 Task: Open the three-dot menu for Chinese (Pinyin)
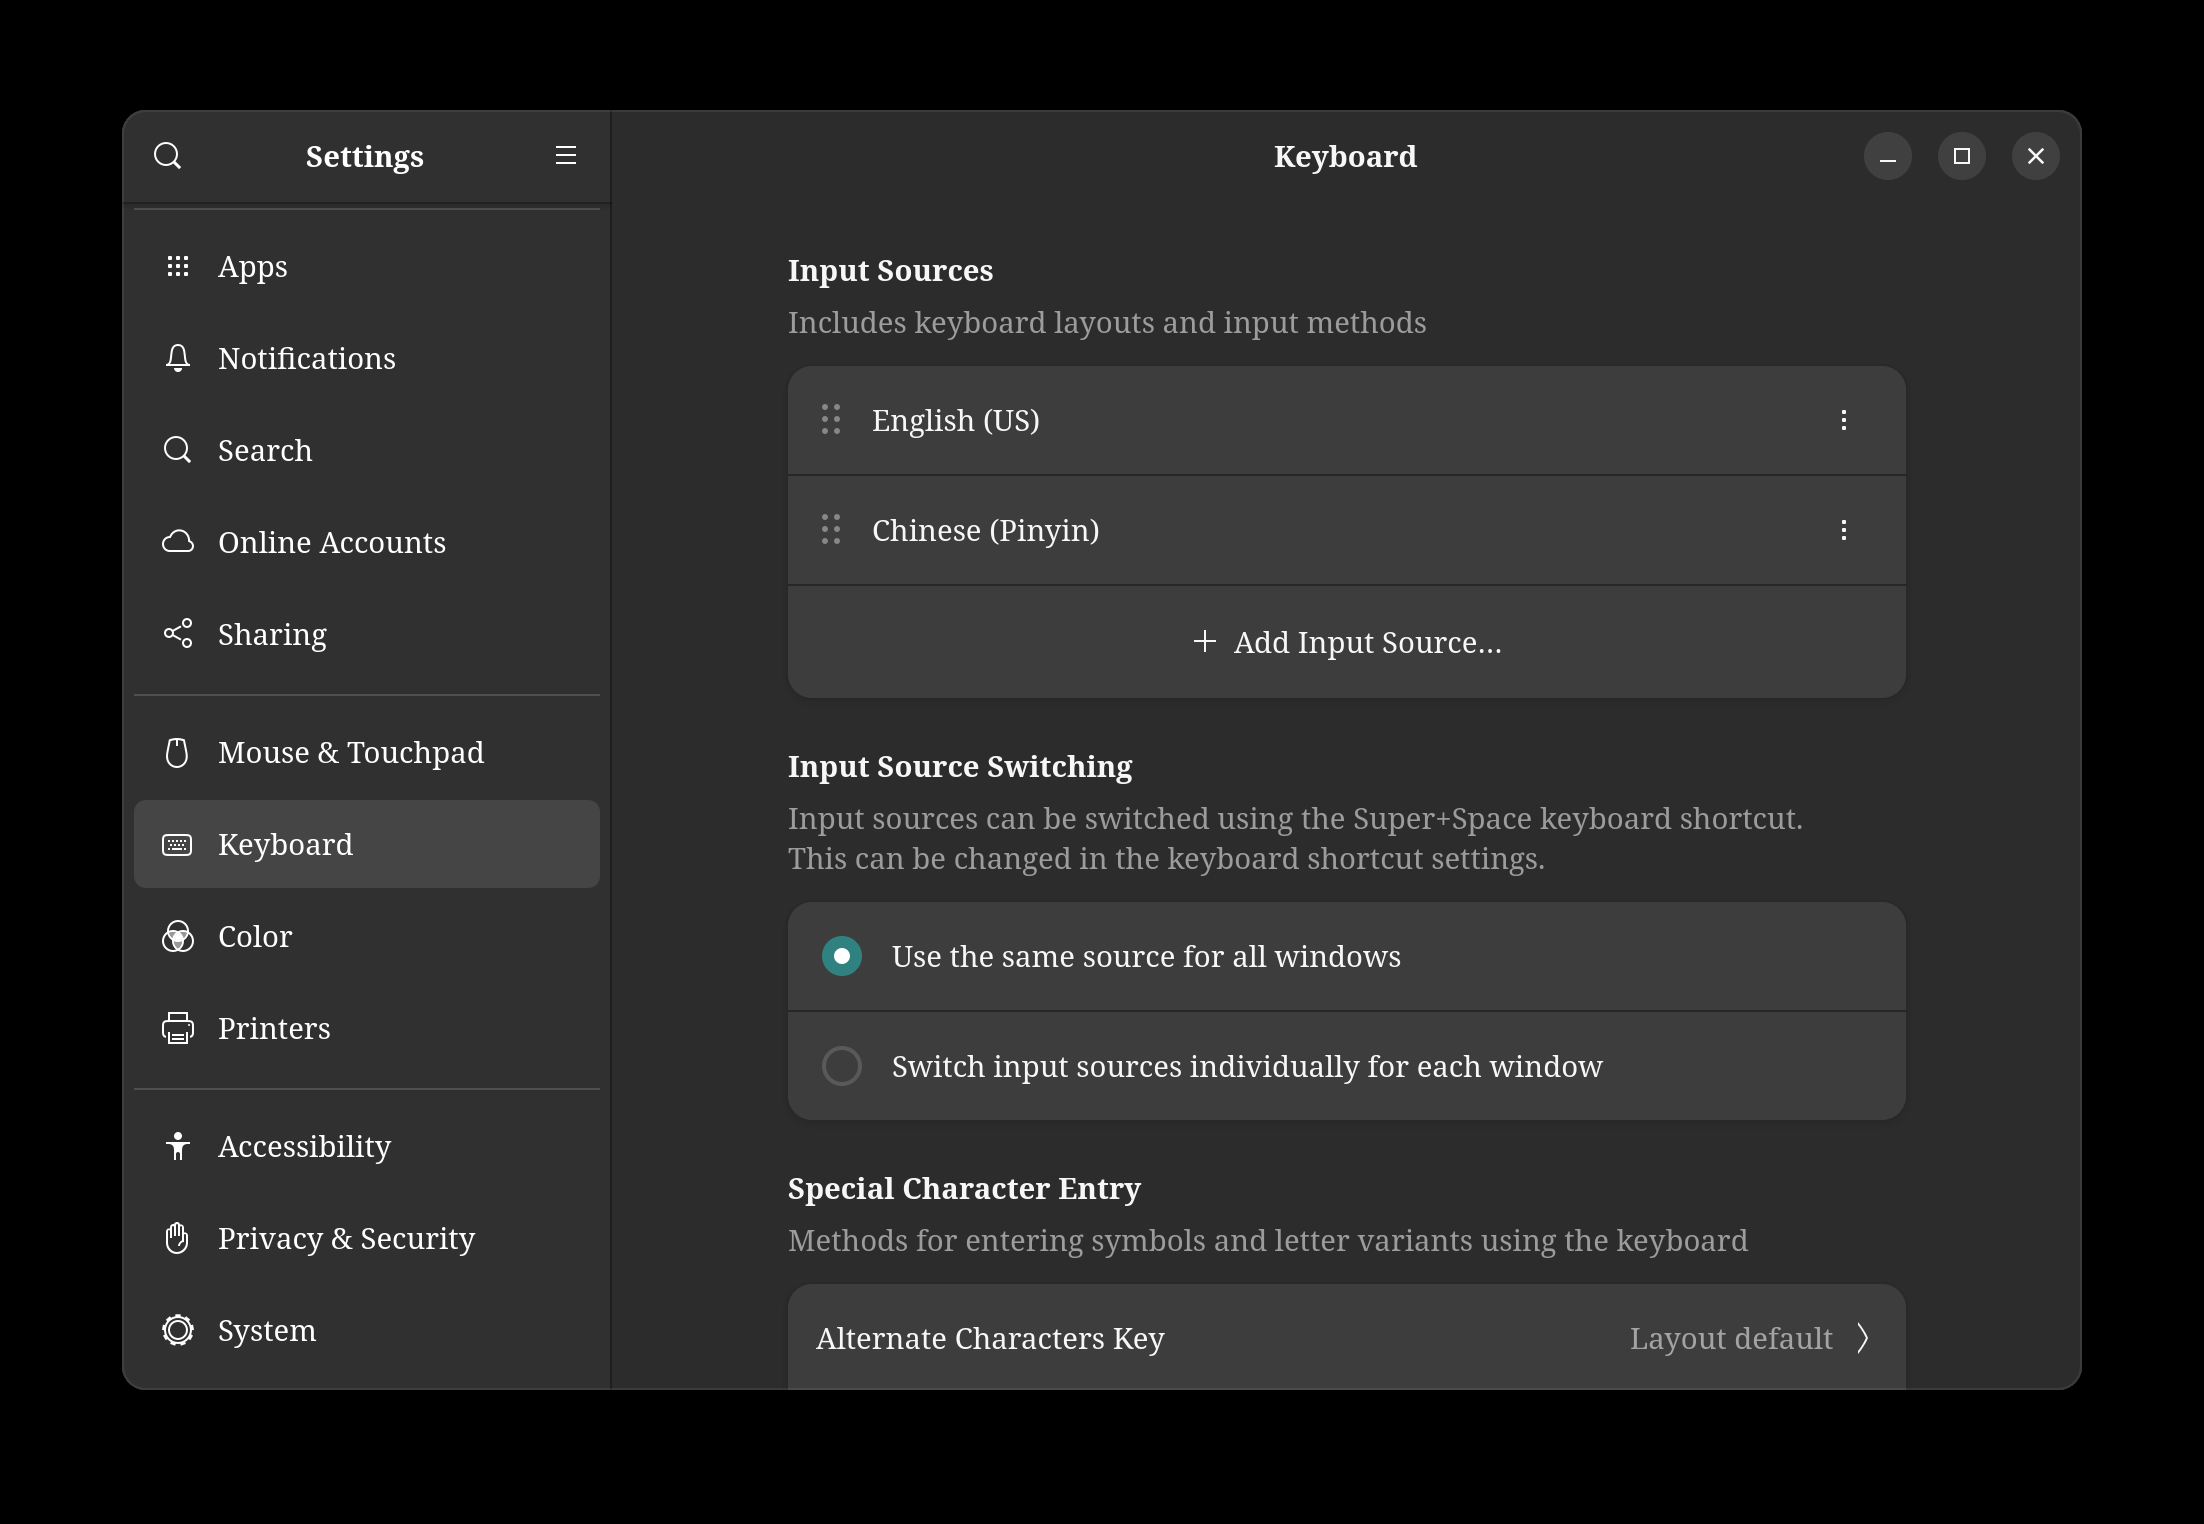1843,530
